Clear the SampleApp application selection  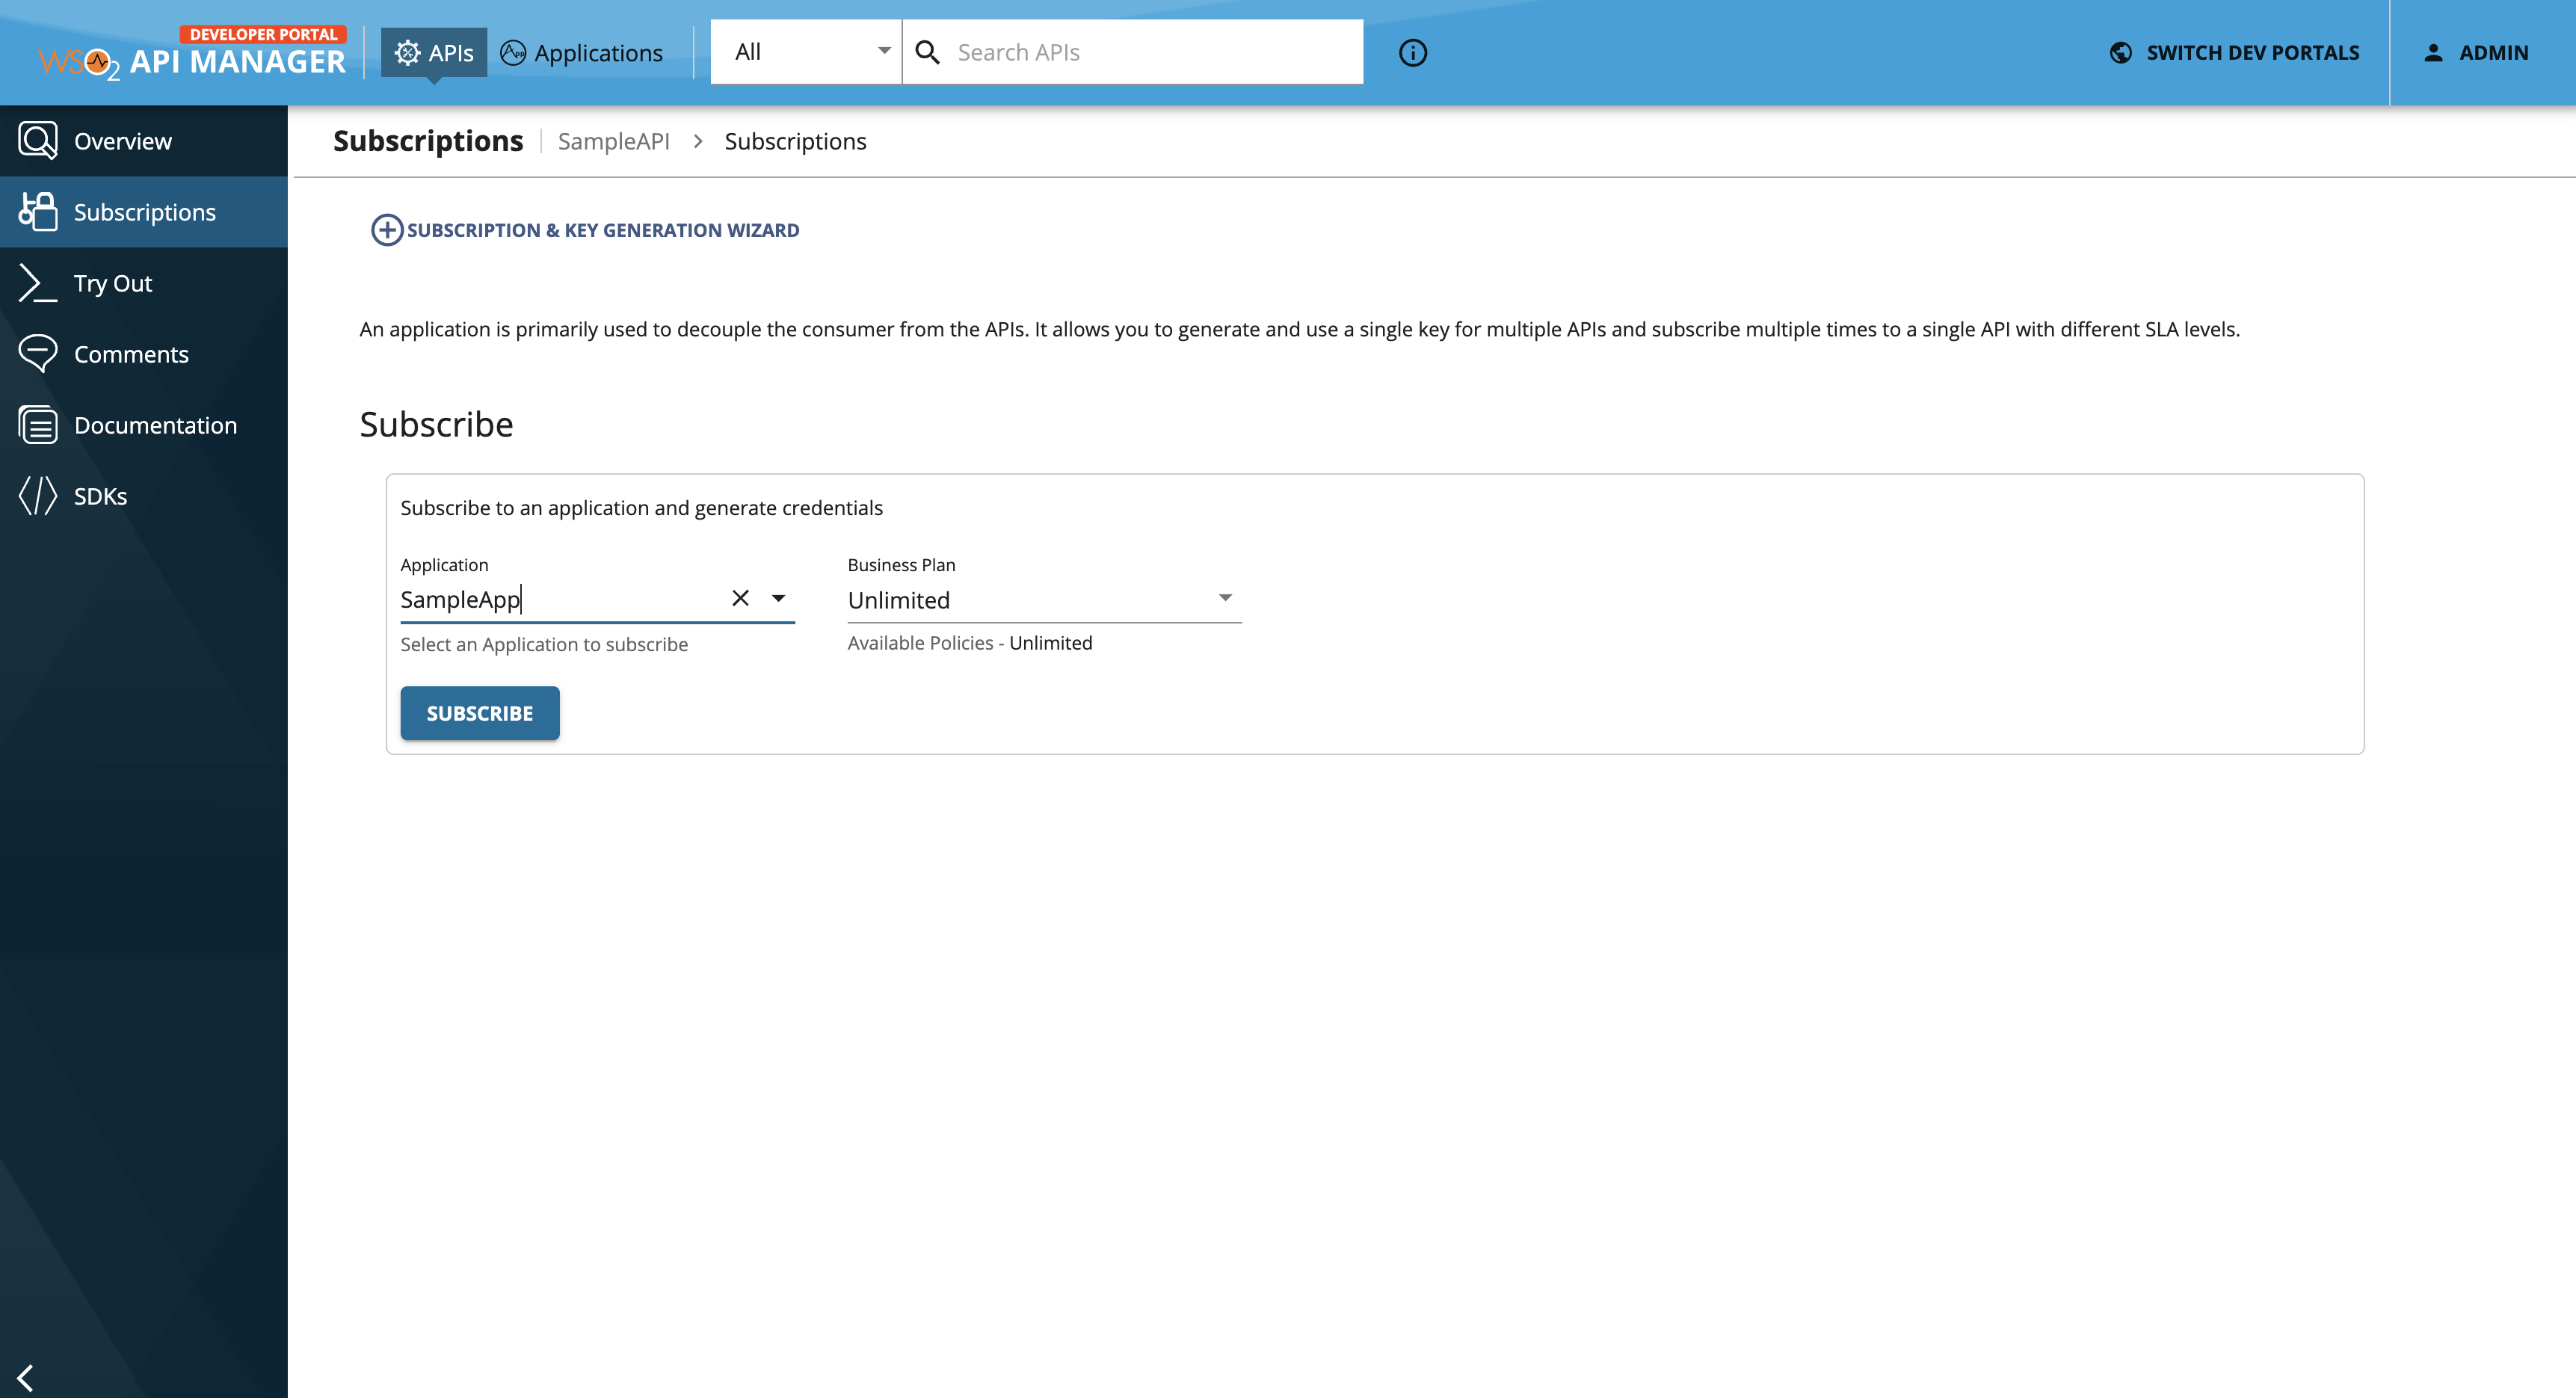coord(740,598)
